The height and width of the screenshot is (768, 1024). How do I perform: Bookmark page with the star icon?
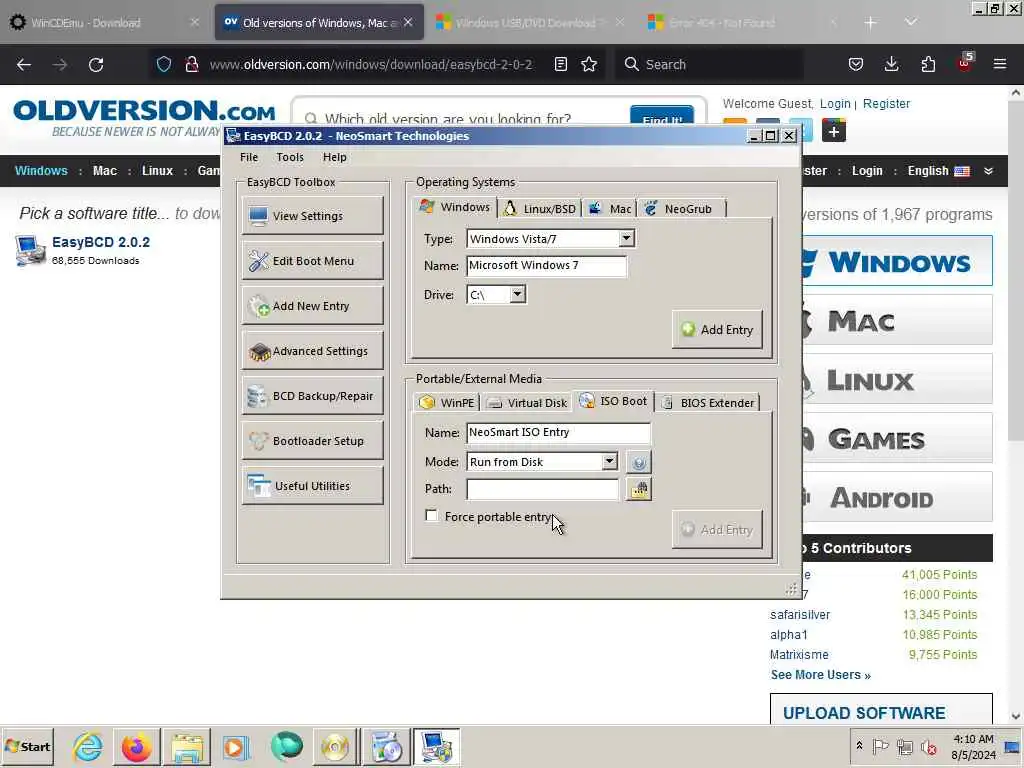click(x=589, y=64)
